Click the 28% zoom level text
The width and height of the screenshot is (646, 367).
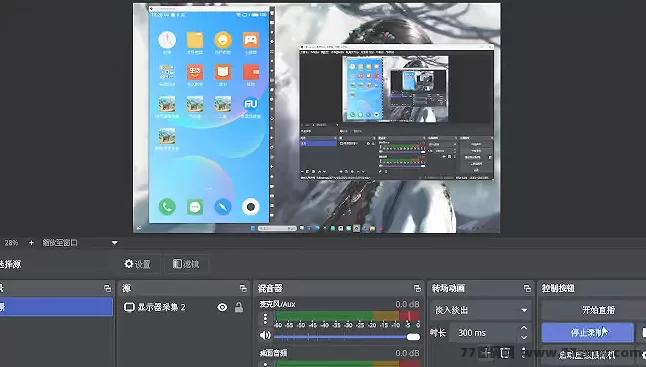point(11,243)
